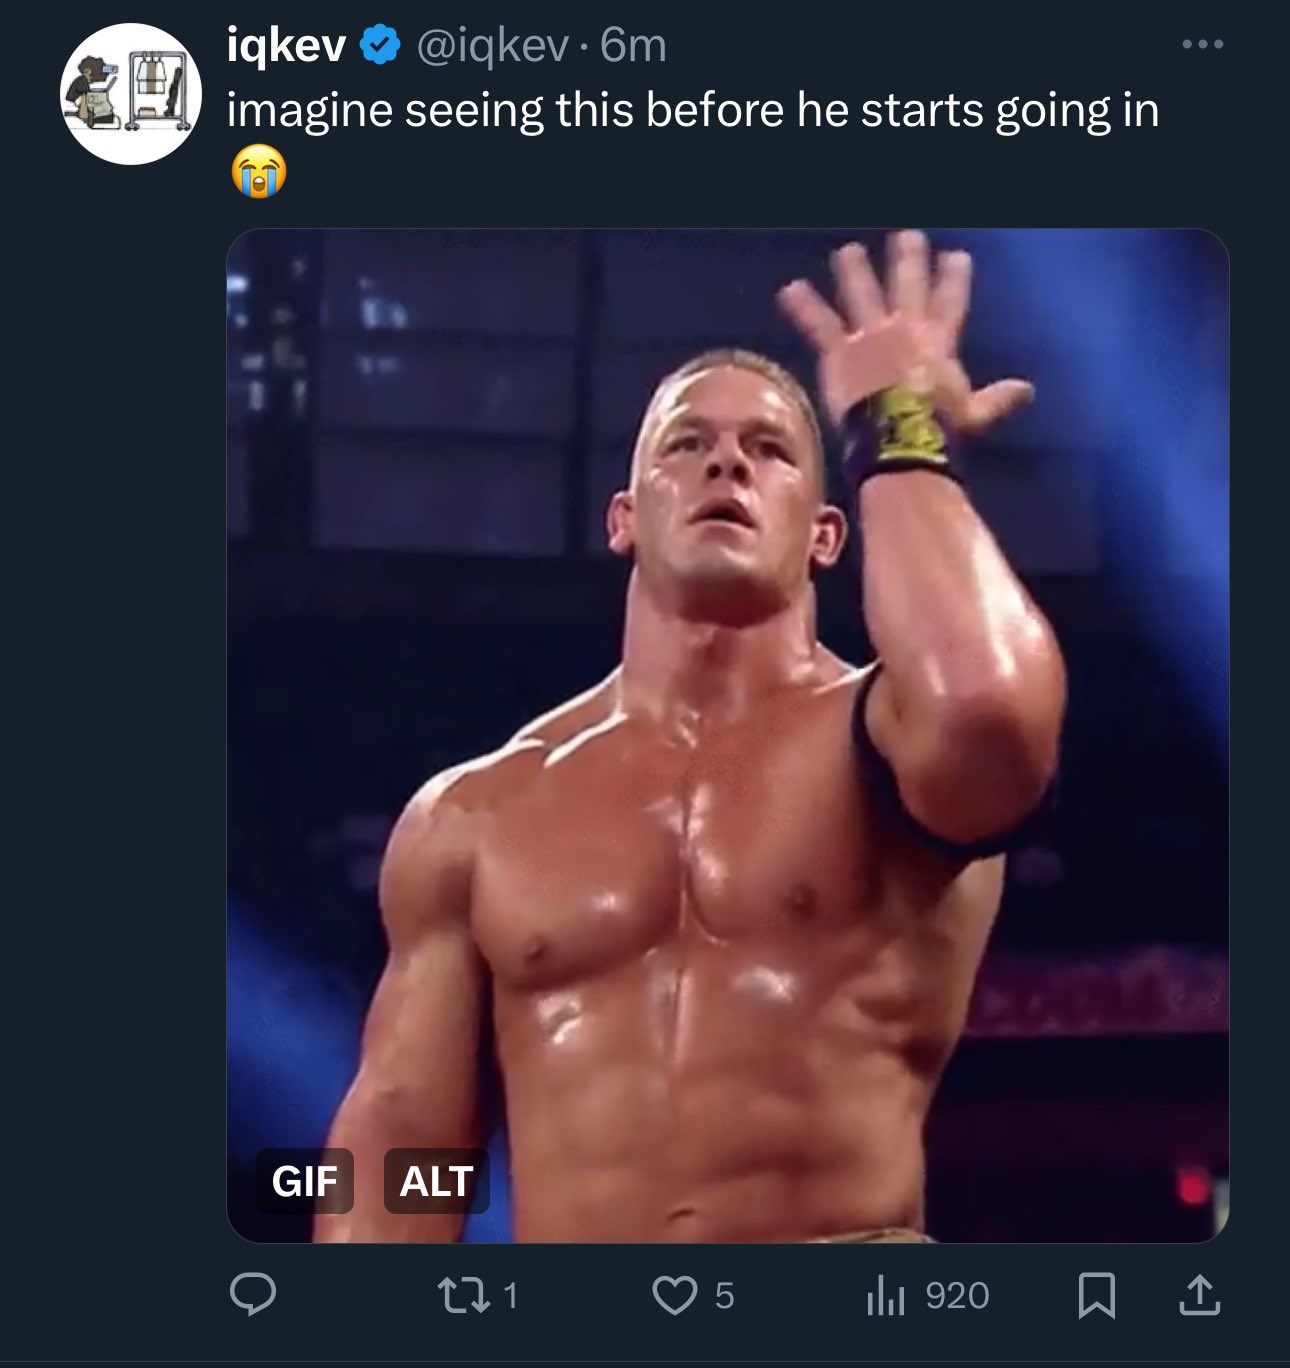Open the reply speech bubble icon
Screen dimensions: 1290x1368
click(253, 1295)
